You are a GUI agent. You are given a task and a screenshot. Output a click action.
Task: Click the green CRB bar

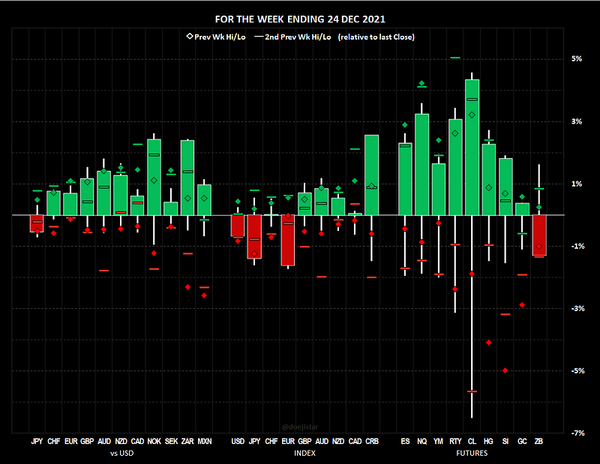(x=372, y=175)
